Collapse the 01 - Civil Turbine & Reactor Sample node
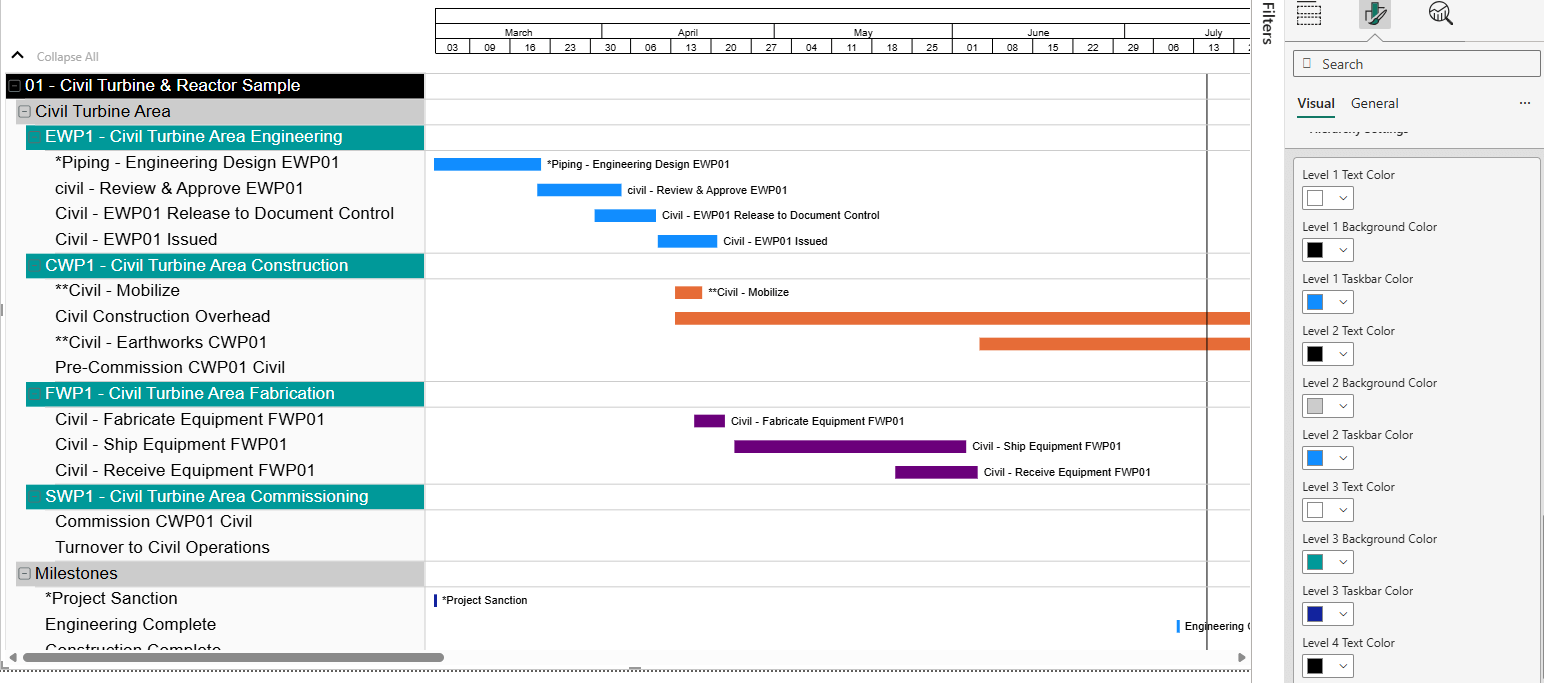 pos(15,86)
